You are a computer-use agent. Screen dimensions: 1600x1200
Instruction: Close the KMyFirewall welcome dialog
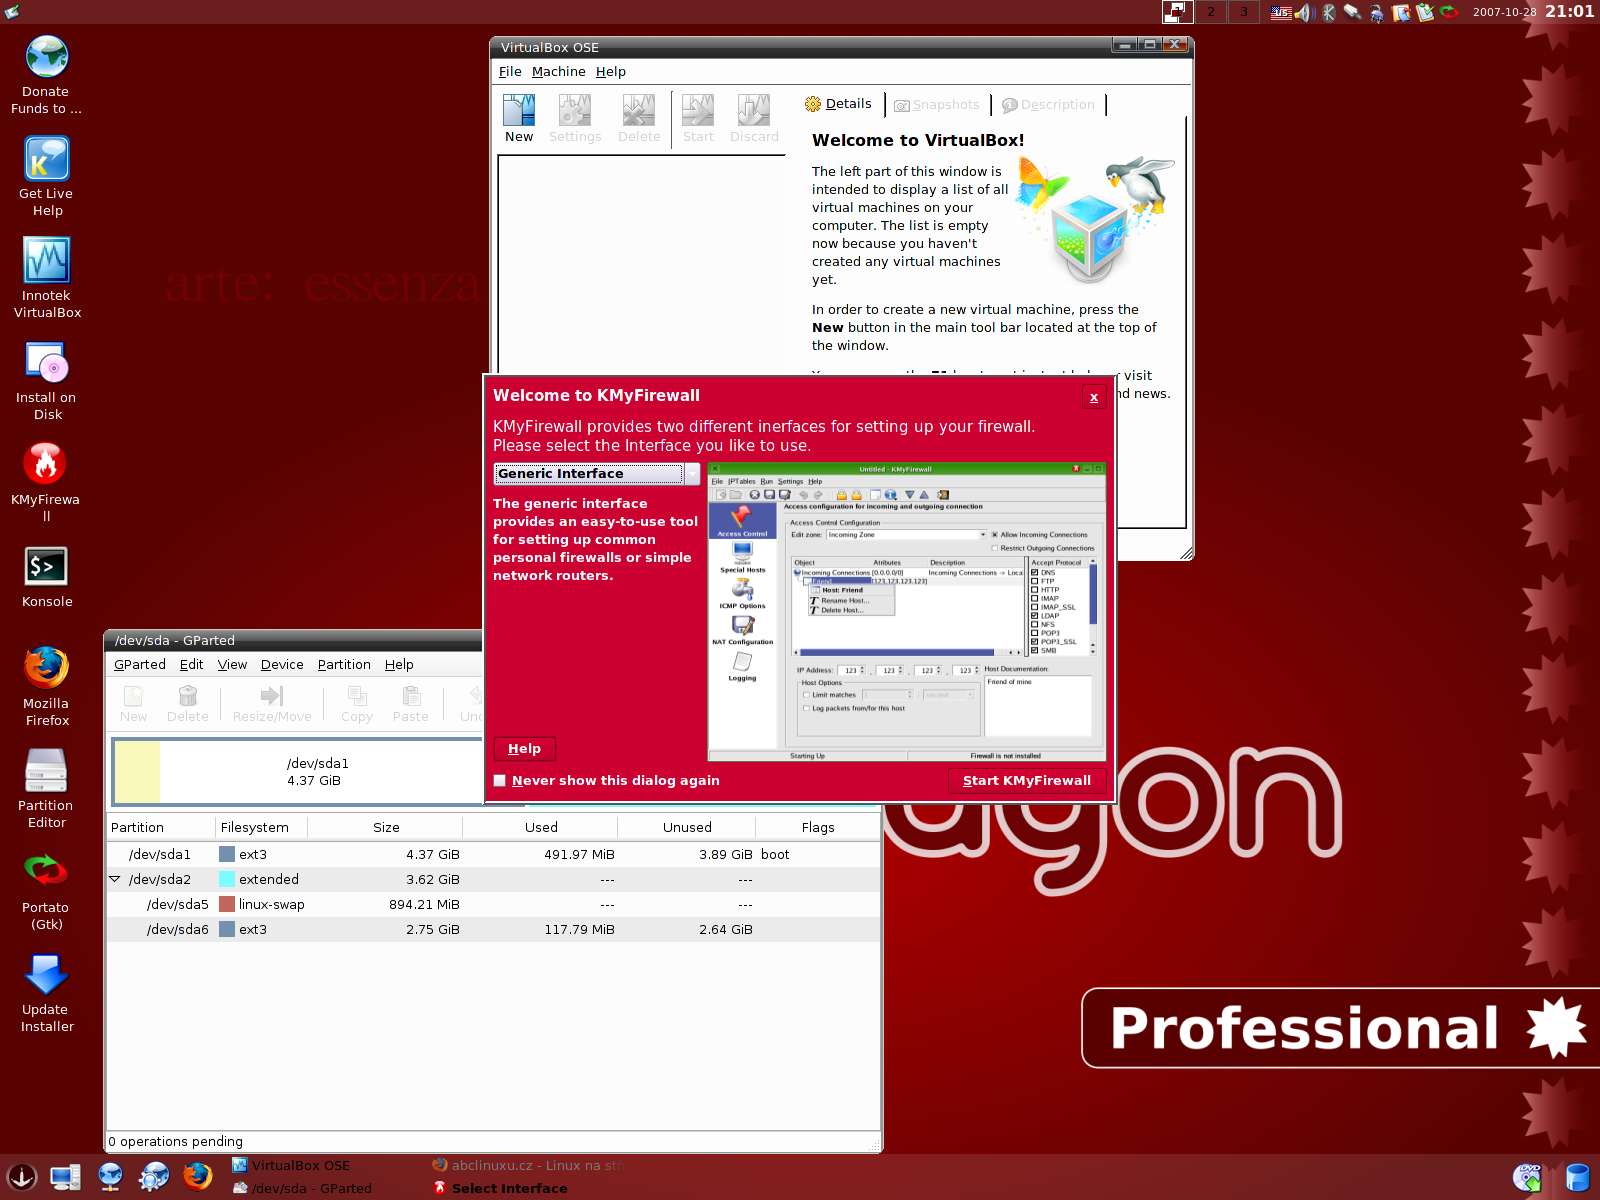(1094, 397)
